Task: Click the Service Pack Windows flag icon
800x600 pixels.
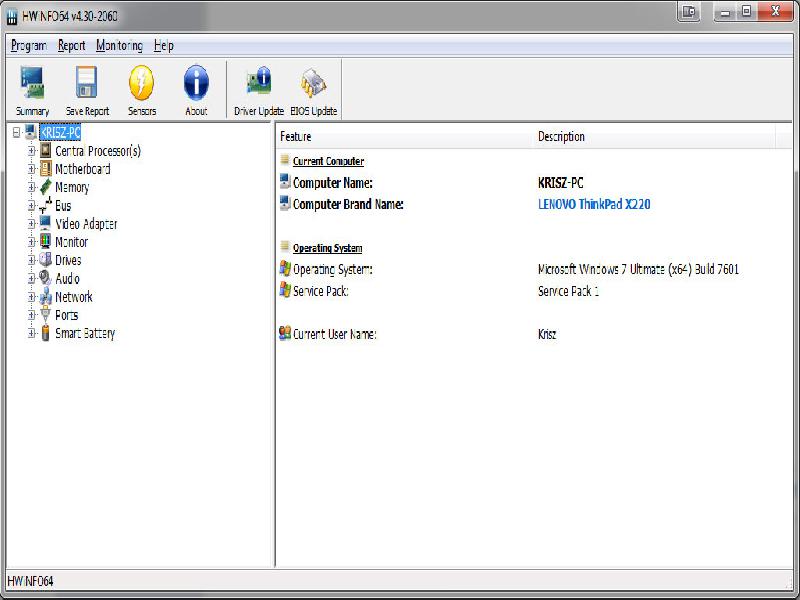Action: pyautogui.click(x=285, y=290)
